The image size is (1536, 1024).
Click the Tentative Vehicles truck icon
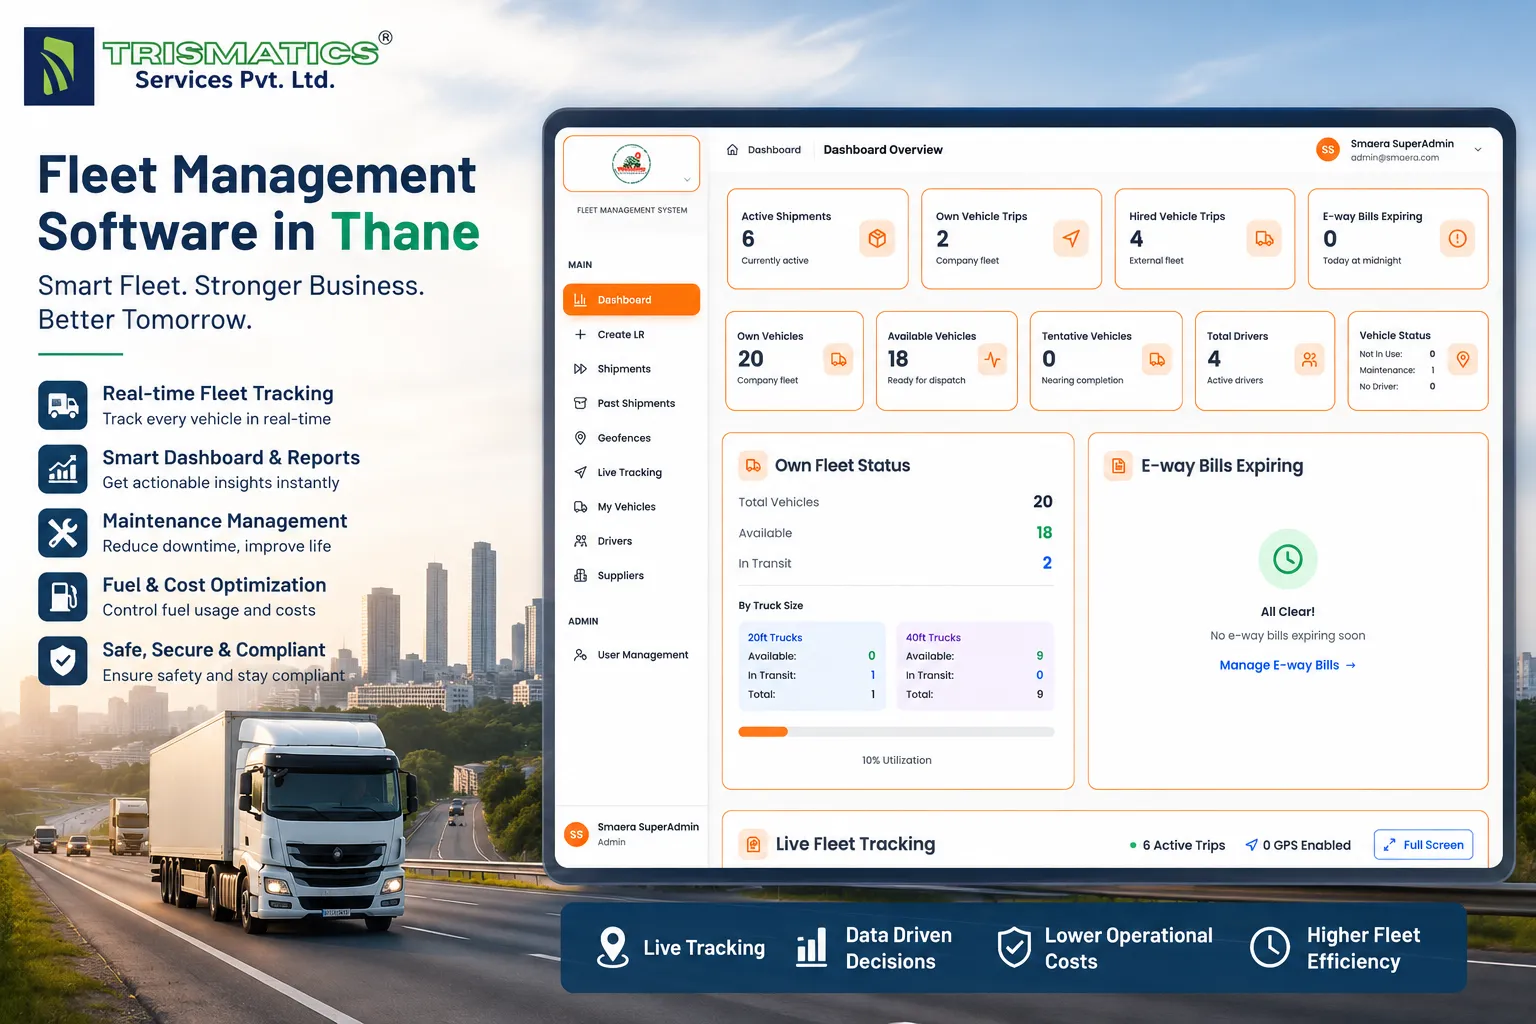pyautogui.click(x=1157, y=359)
